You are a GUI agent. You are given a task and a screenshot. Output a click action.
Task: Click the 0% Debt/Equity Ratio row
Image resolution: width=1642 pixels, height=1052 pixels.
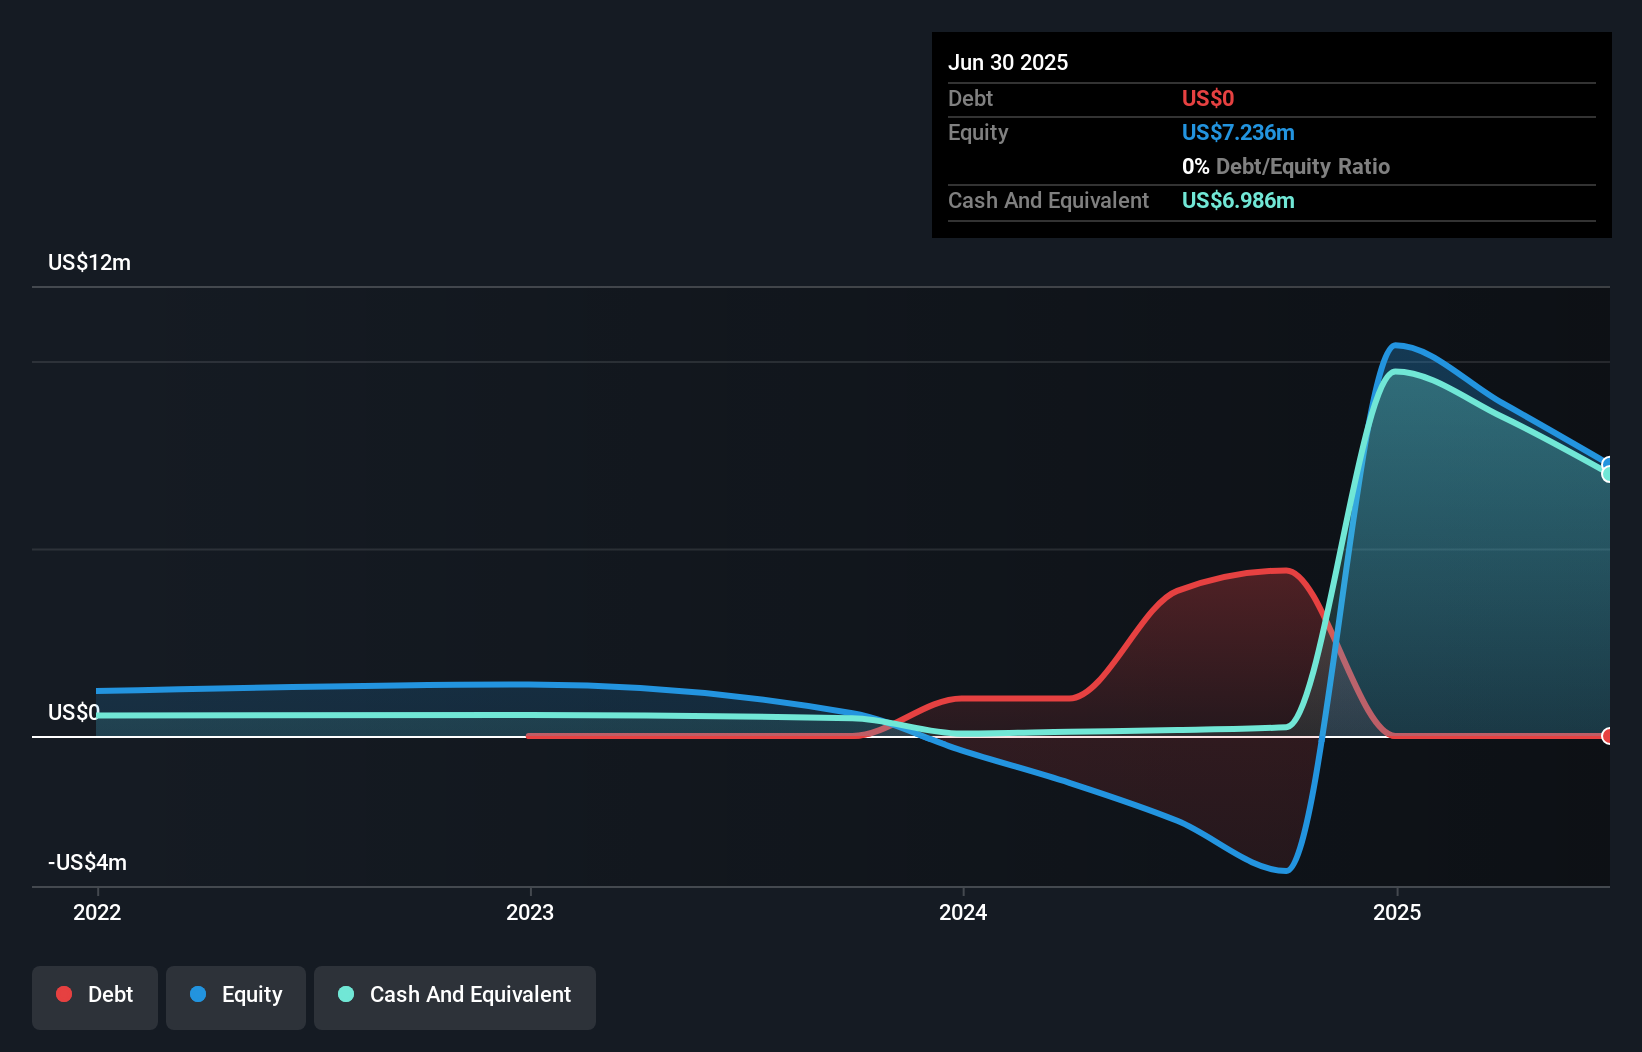coord(1286,166)
